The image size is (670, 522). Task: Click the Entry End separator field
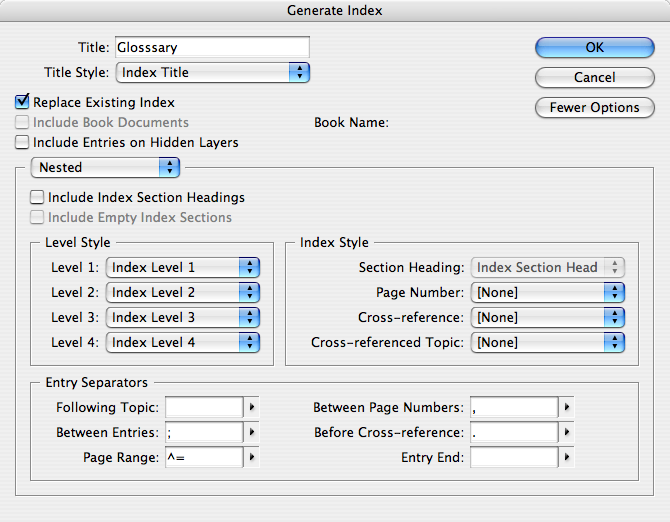(514, 457)
